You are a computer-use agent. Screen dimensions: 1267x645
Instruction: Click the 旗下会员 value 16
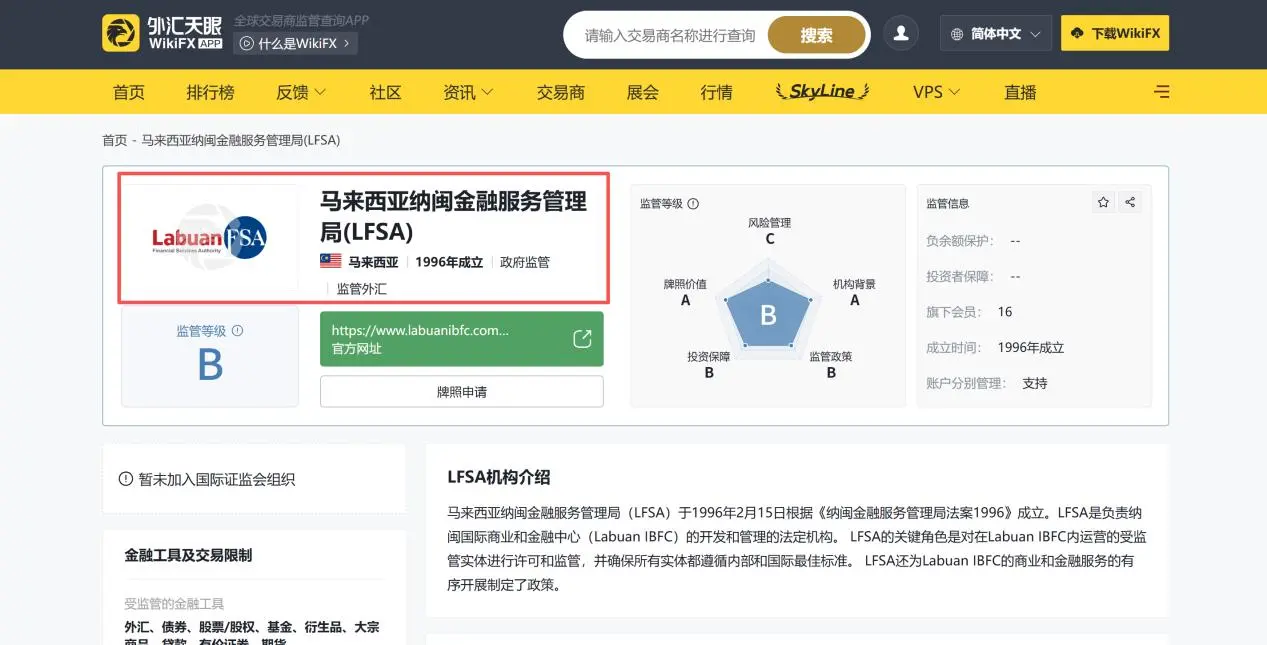(x=1005, y=312)
